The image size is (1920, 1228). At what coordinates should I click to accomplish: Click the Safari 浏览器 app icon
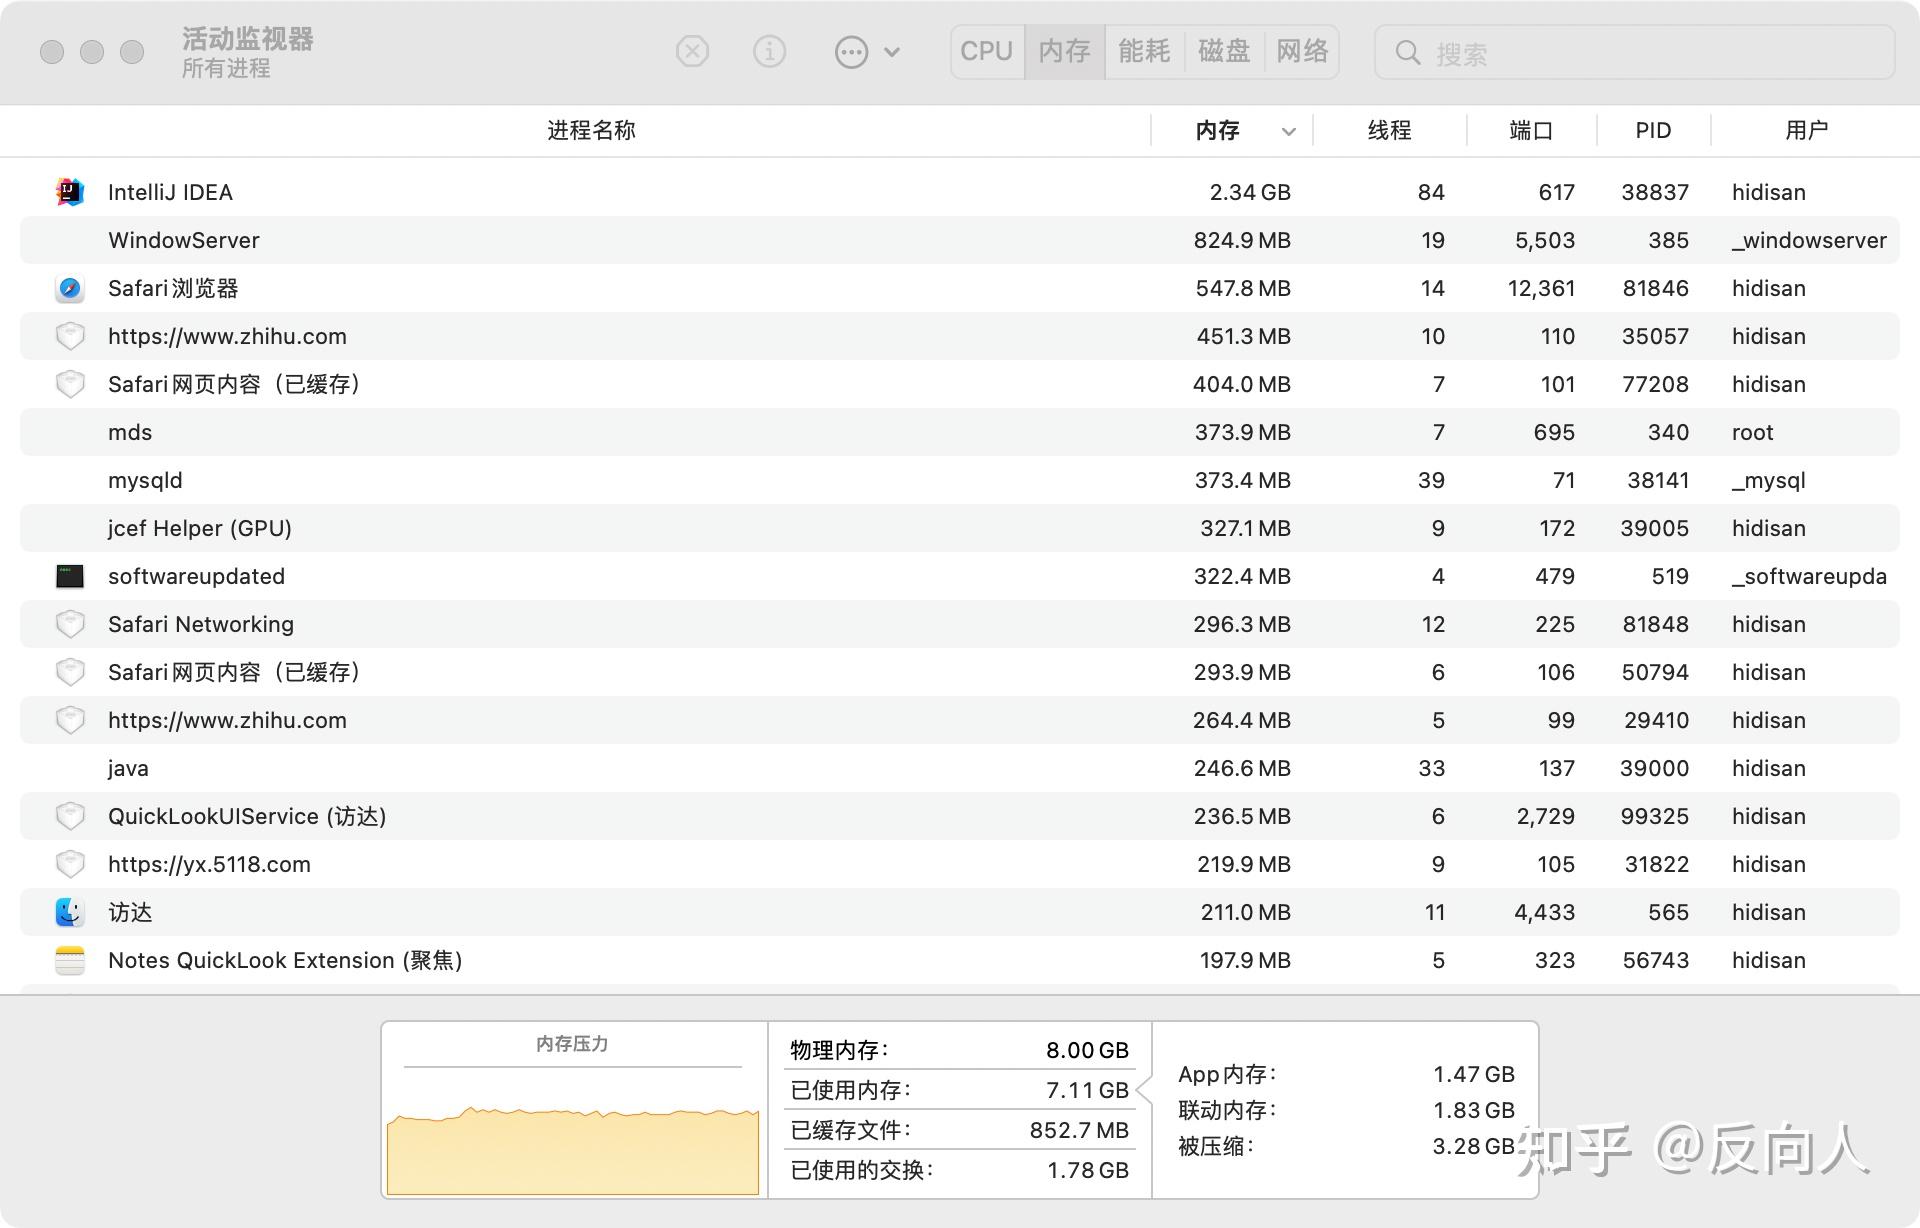point(68,288)
